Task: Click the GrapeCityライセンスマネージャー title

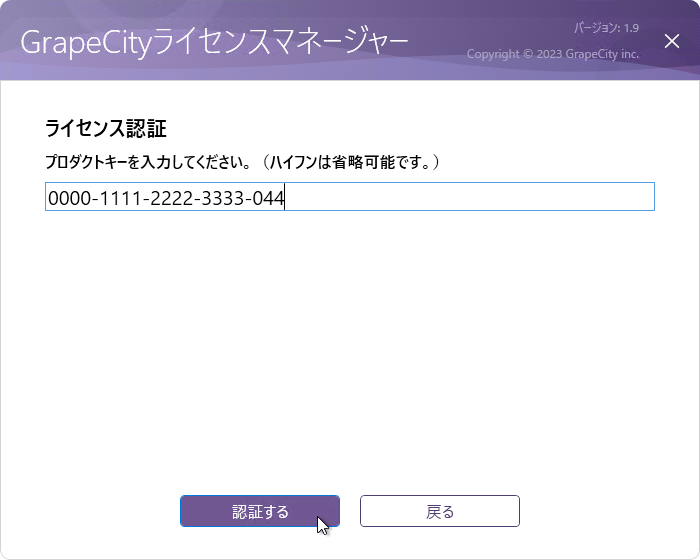Action: (x=214, y=42)
